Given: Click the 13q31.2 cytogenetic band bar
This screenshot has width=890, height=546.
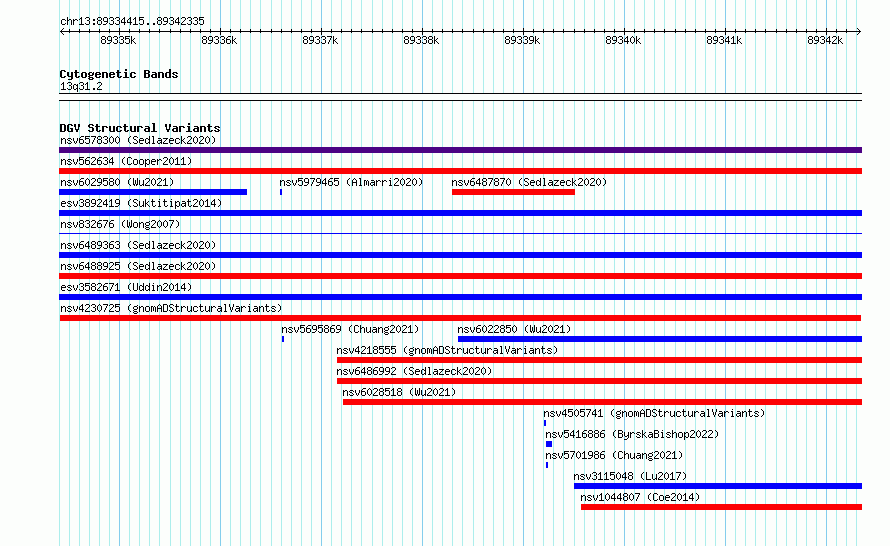Looking at the screenshot, I should pyautogui.click(x=460, y=97).
